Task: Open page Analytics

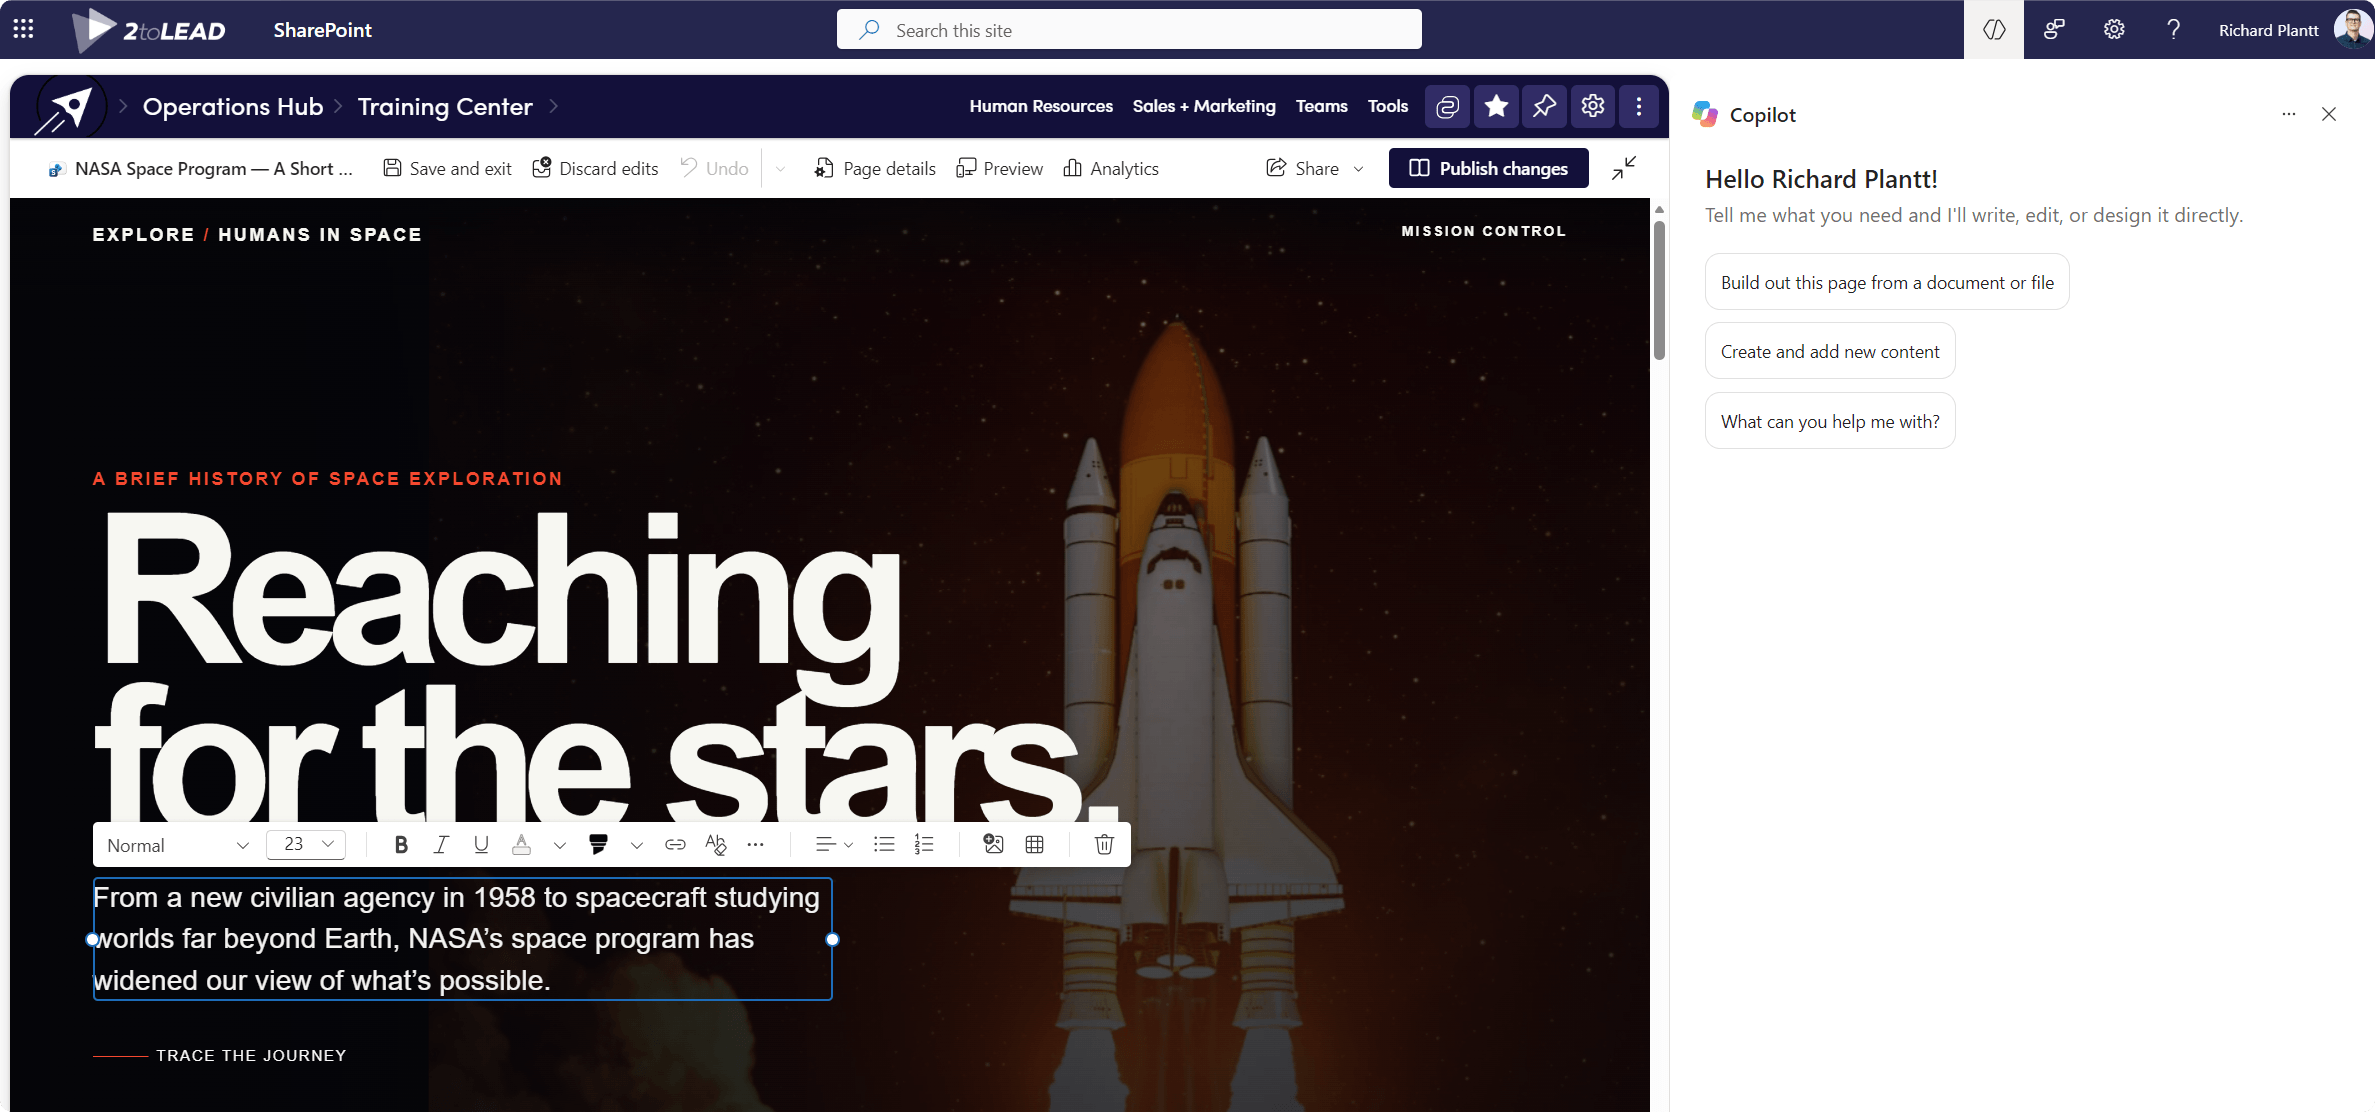Action: pyautogui.click(x=1111, y=168)
